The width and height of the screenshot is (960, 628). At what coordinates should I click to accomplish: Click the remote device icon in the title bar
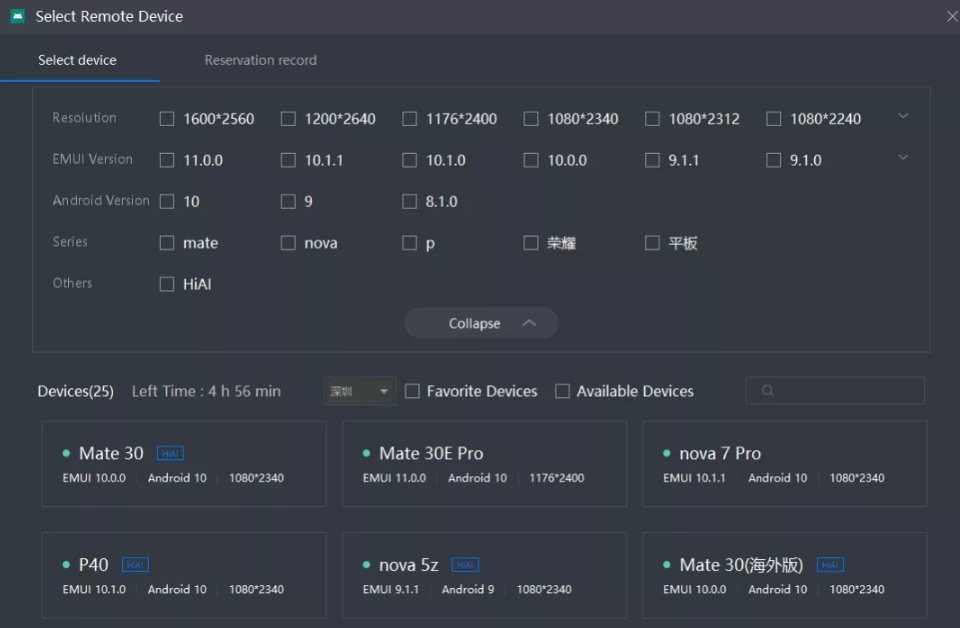(x=17, y=16)
